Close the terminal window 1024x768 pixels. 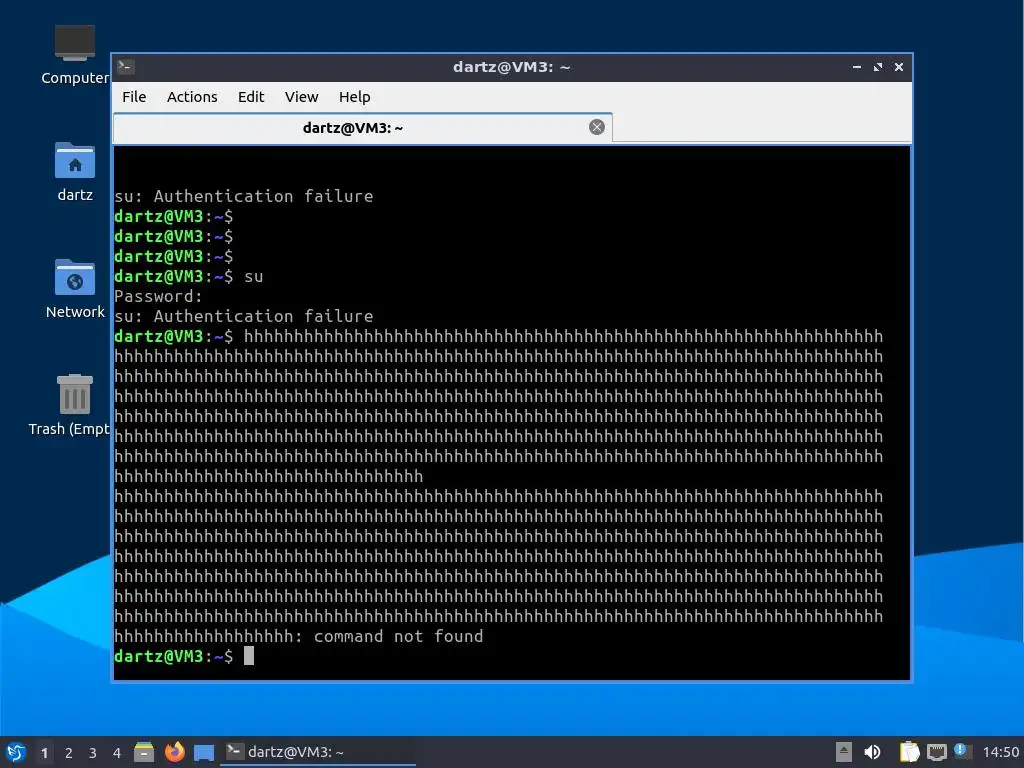pyautogui.click(x=899, y=67)
